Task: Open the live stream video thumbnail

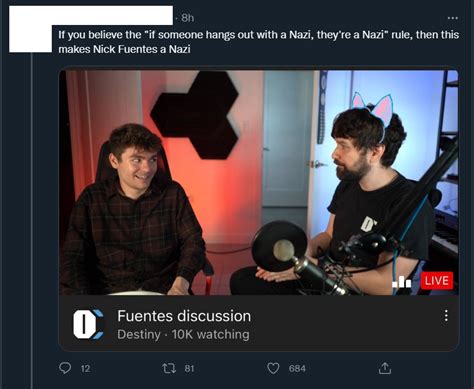Action: tap(259, 182)
